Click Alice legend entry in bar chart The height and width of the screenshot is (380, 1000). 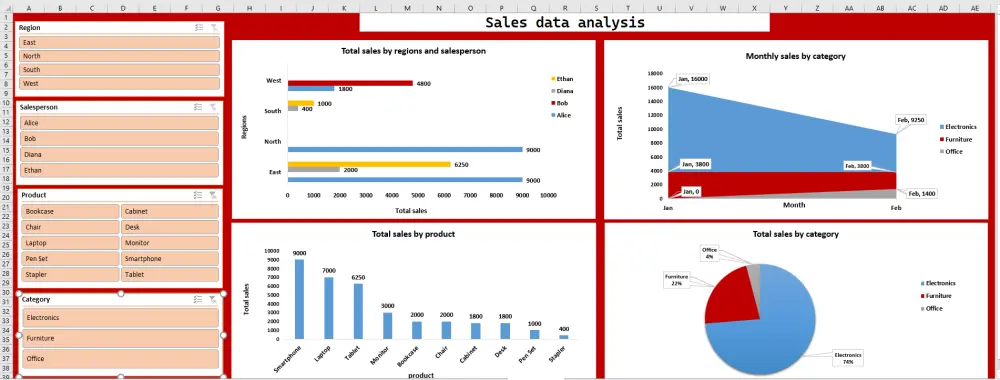tap(561, 115)
